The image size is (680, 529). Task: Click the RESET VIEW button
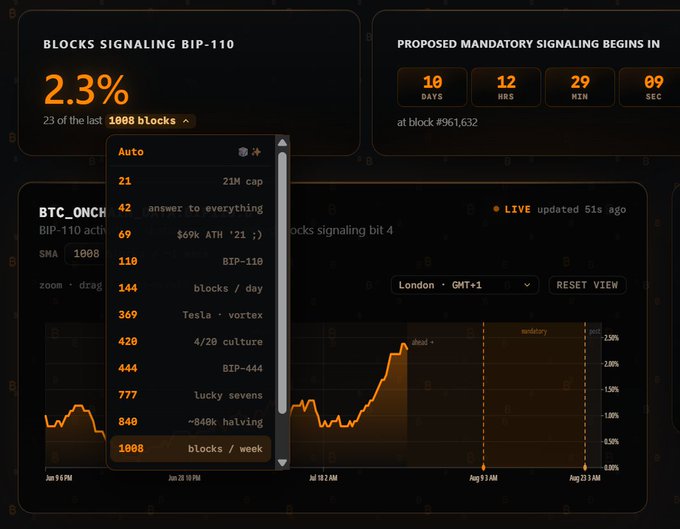[x=587, y=285]
